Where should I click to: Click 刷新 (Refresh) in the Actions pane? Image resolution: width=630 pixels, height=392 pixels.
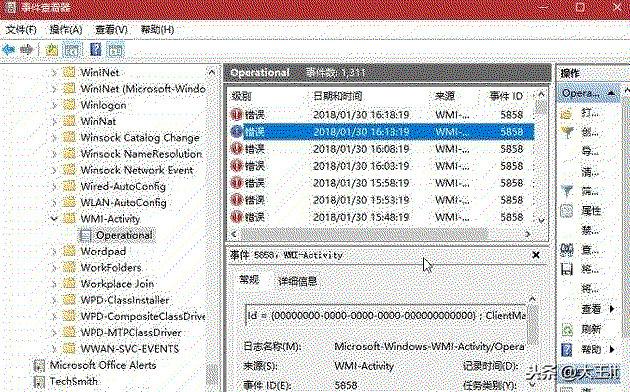click(591, 329)
